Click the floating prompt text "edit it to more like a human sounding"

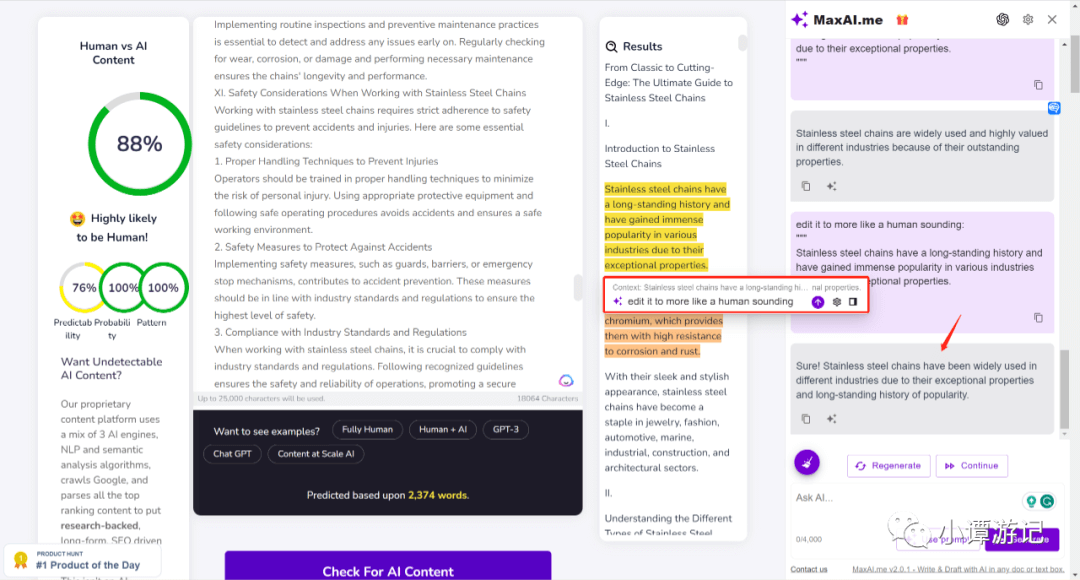click(710, 302)
